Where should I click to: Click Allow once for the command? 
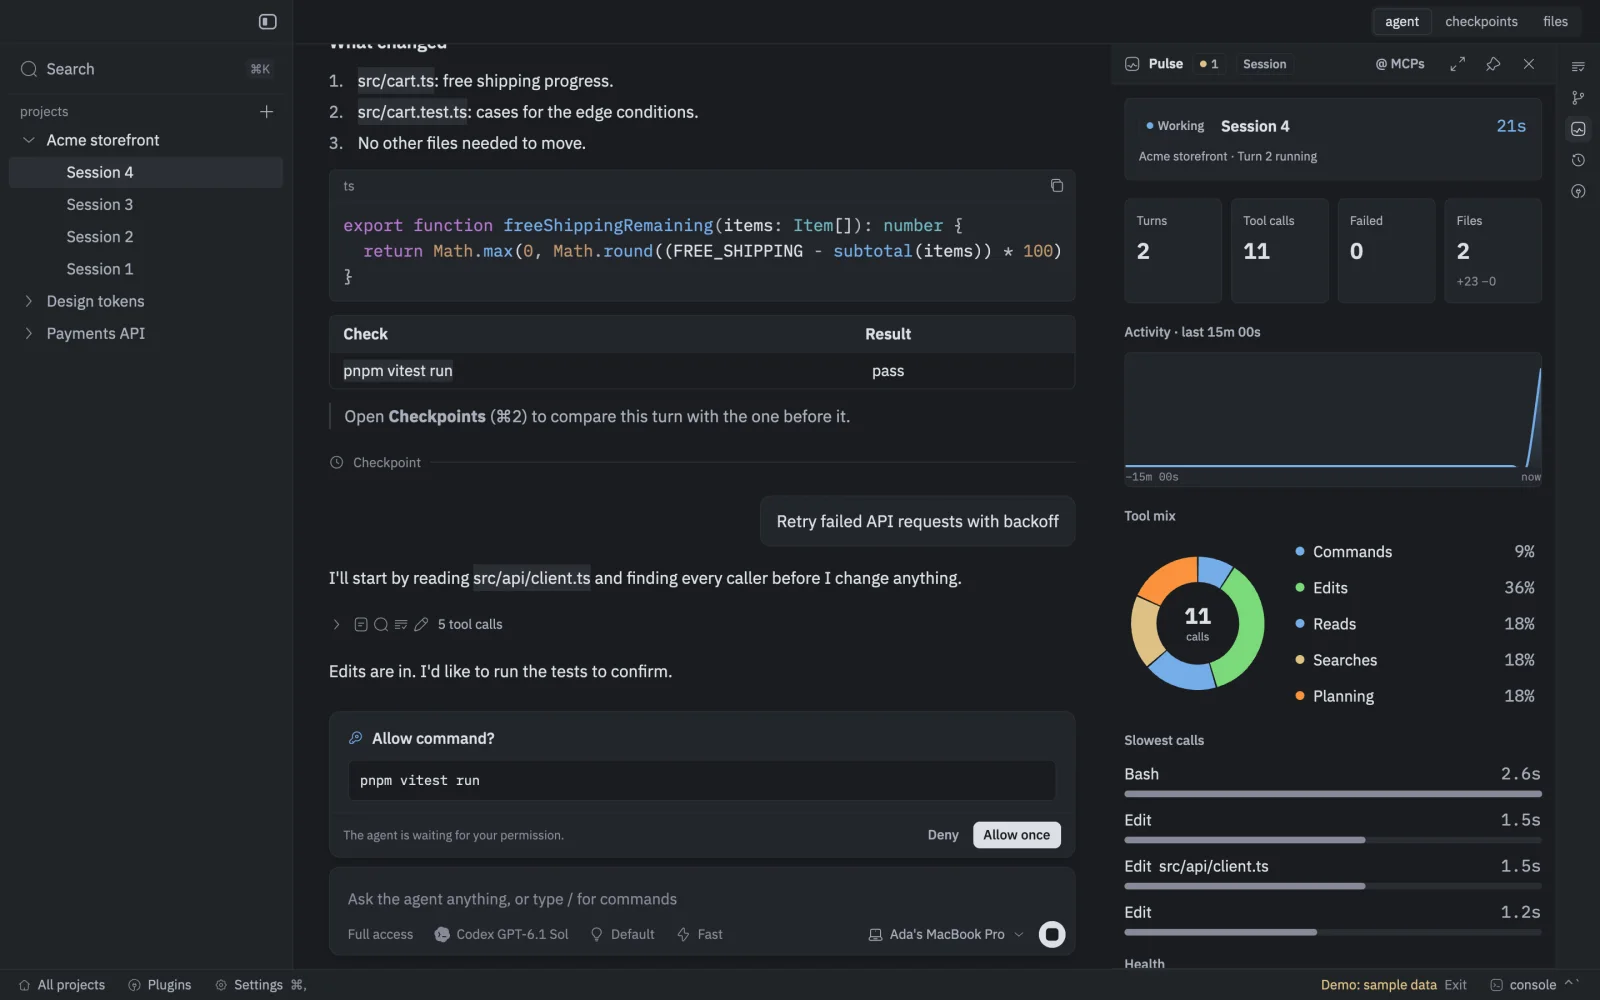[x=1016, y=835]
